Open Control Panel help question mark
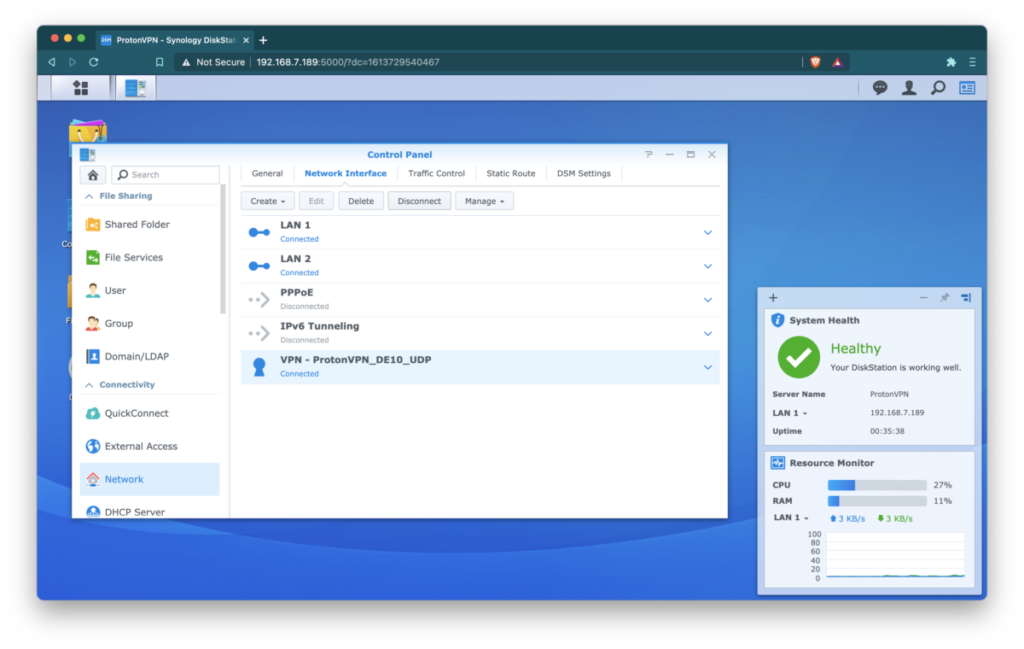The image size is (1024, 649). pyautogui.click(x=648, y=155)
